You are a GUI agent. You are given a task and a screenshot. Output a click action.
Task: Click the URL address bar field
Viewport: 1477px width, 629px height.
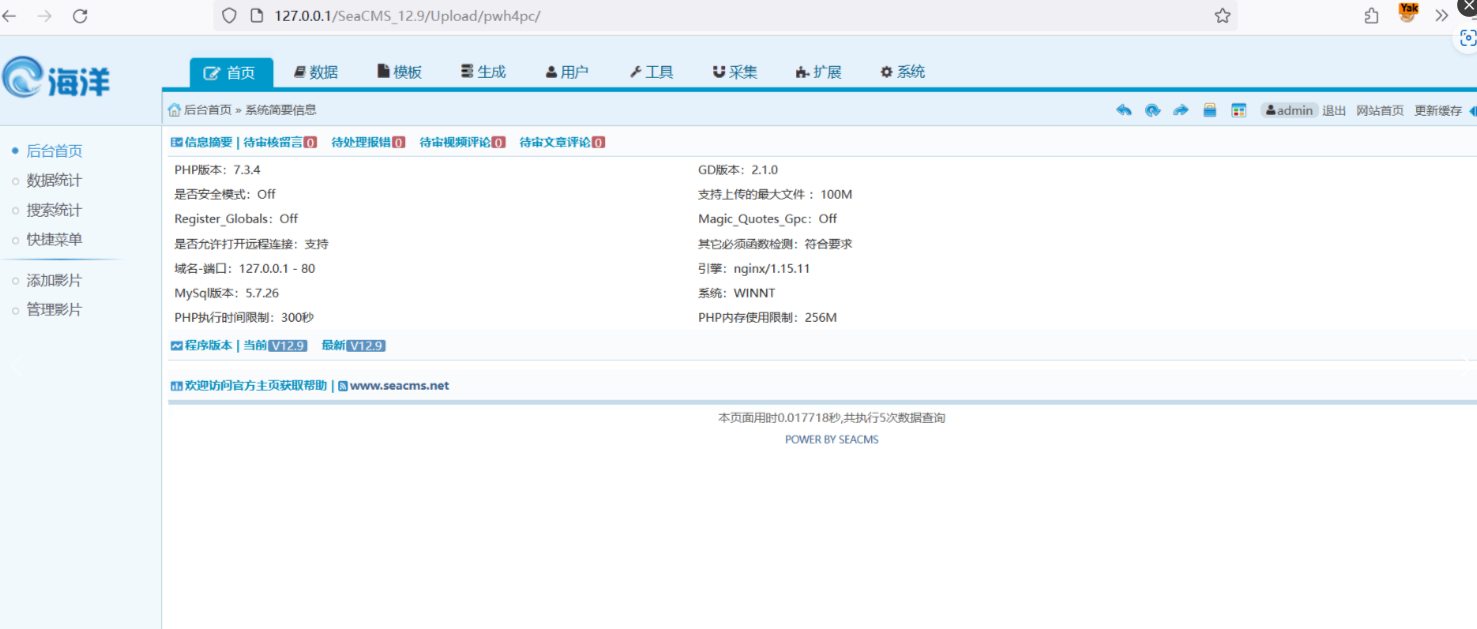(725, 16)
